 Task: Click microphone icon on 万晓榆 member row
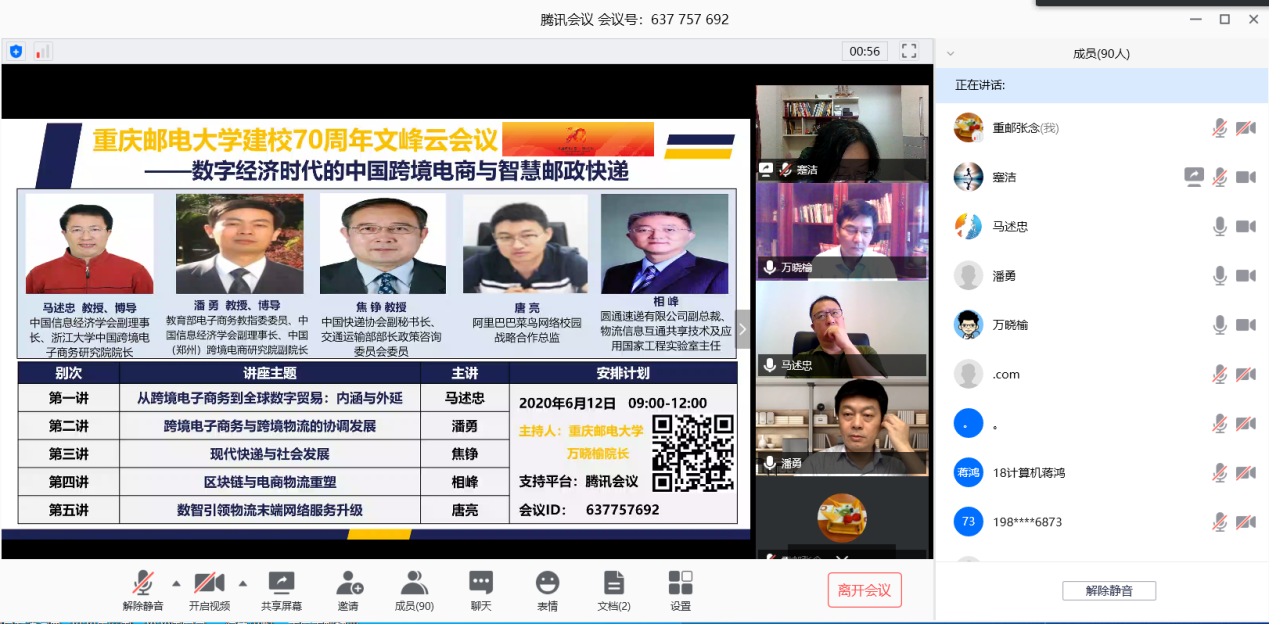coord(1219,324)
